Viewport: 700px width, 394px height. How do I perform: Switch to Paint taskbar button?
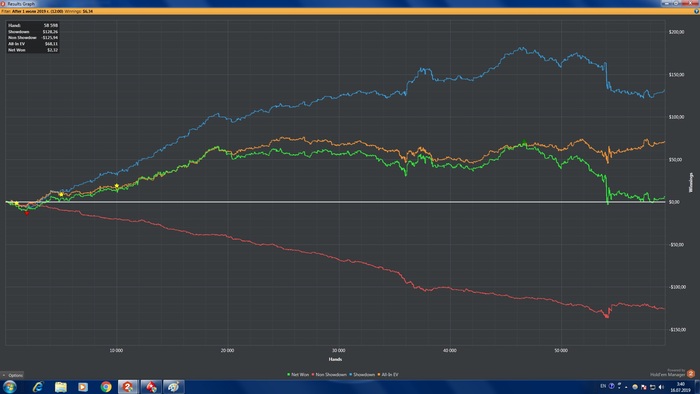click(174, 387)
